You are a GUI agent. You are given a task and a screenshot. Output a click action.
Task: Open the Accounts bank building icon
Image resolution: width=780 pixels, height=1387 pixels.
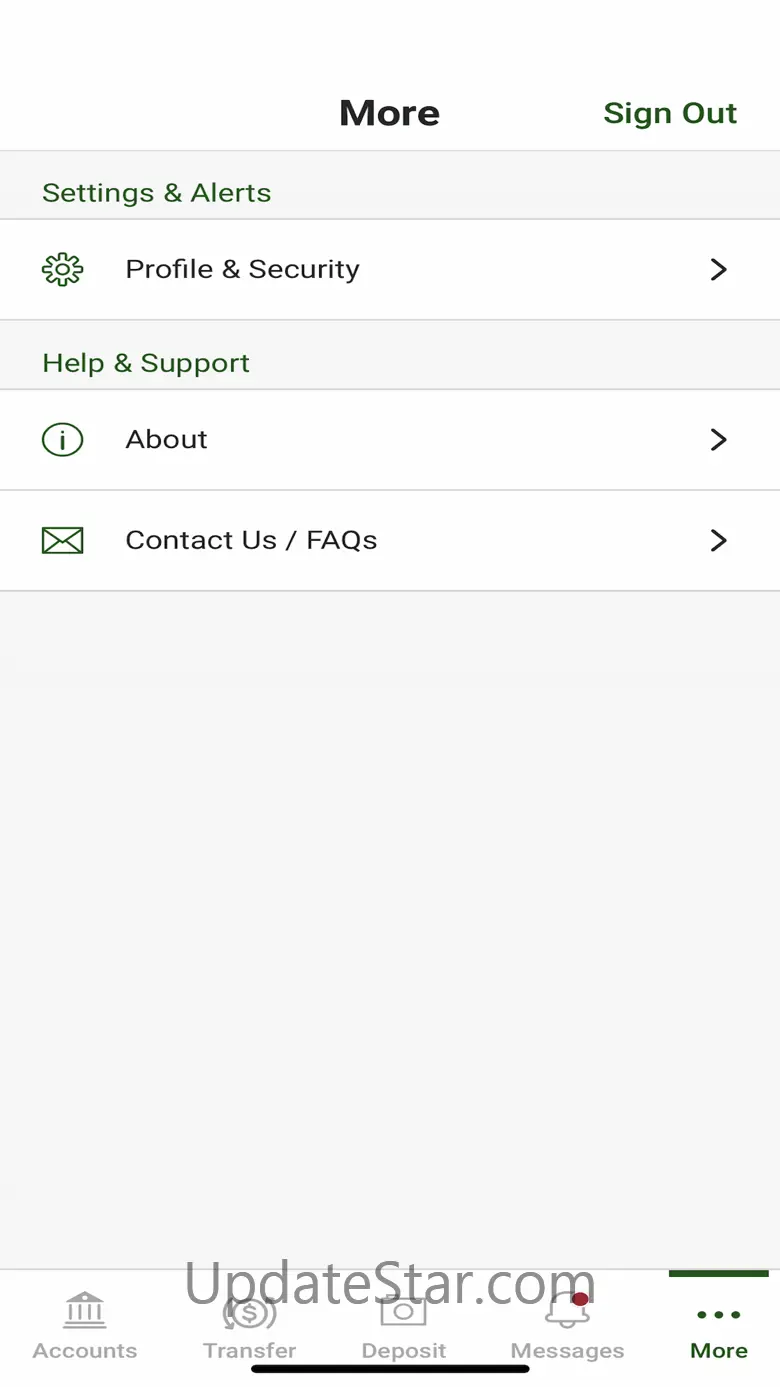pos(85,1310)
